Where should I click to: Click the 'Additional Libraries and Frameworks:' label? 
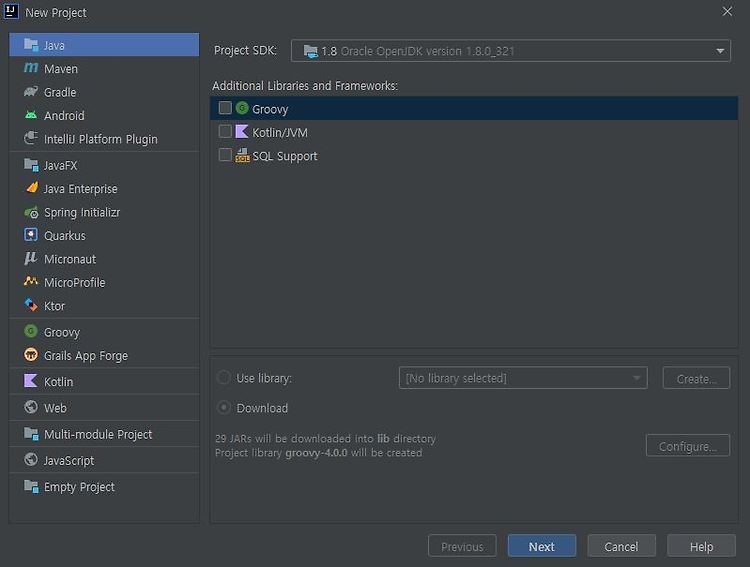point(305,86)
